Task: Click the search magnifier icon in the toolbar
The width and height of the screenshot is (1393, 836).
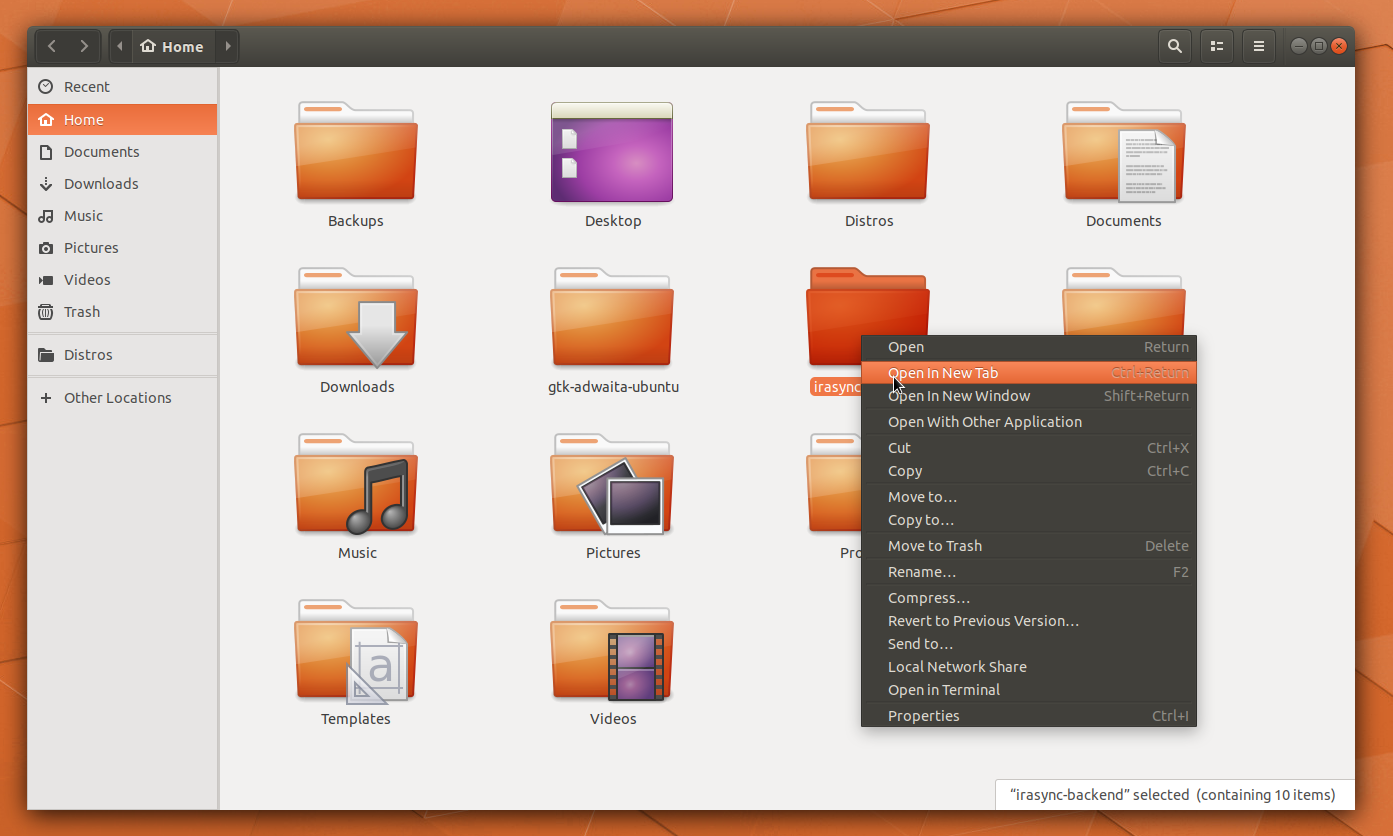Action: 1175,46
